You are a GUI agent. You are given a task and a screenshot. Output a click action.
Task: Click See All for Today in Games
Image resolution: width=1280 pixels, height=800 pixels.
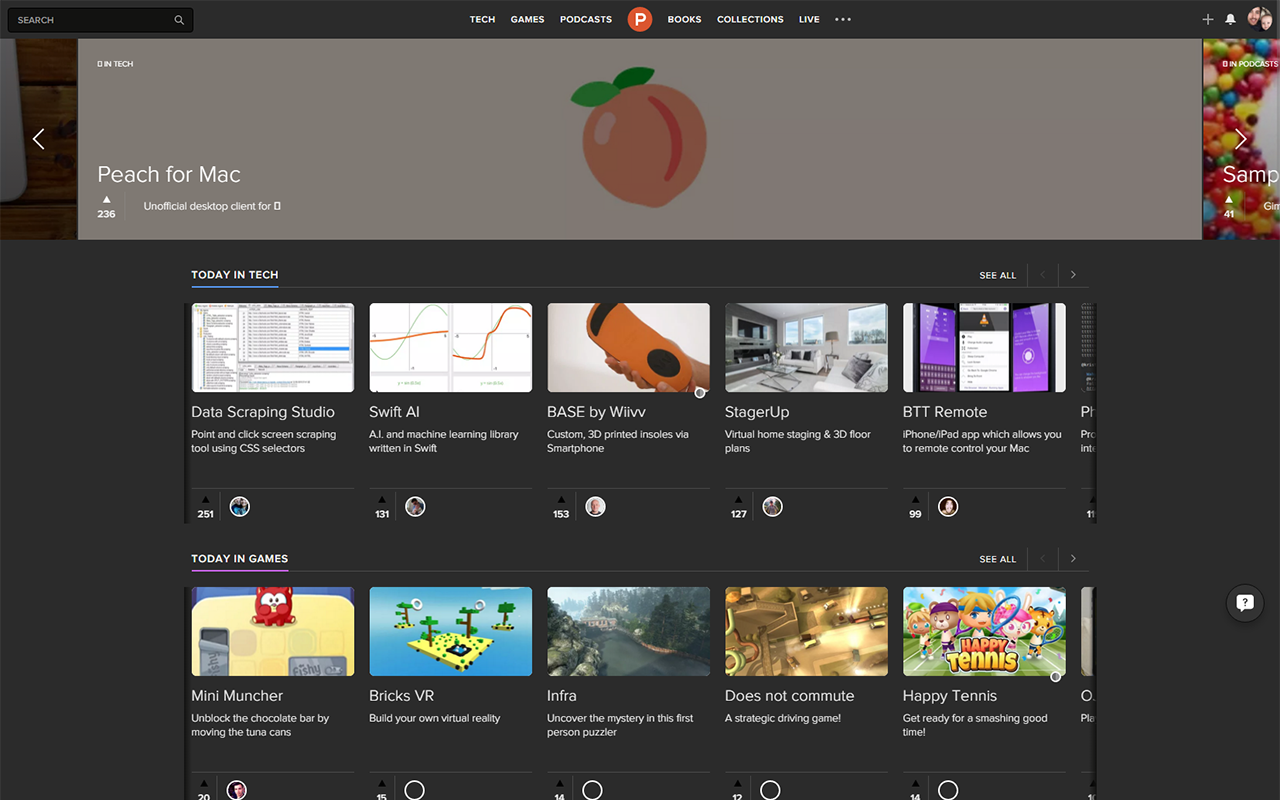[x=997, y=559]
